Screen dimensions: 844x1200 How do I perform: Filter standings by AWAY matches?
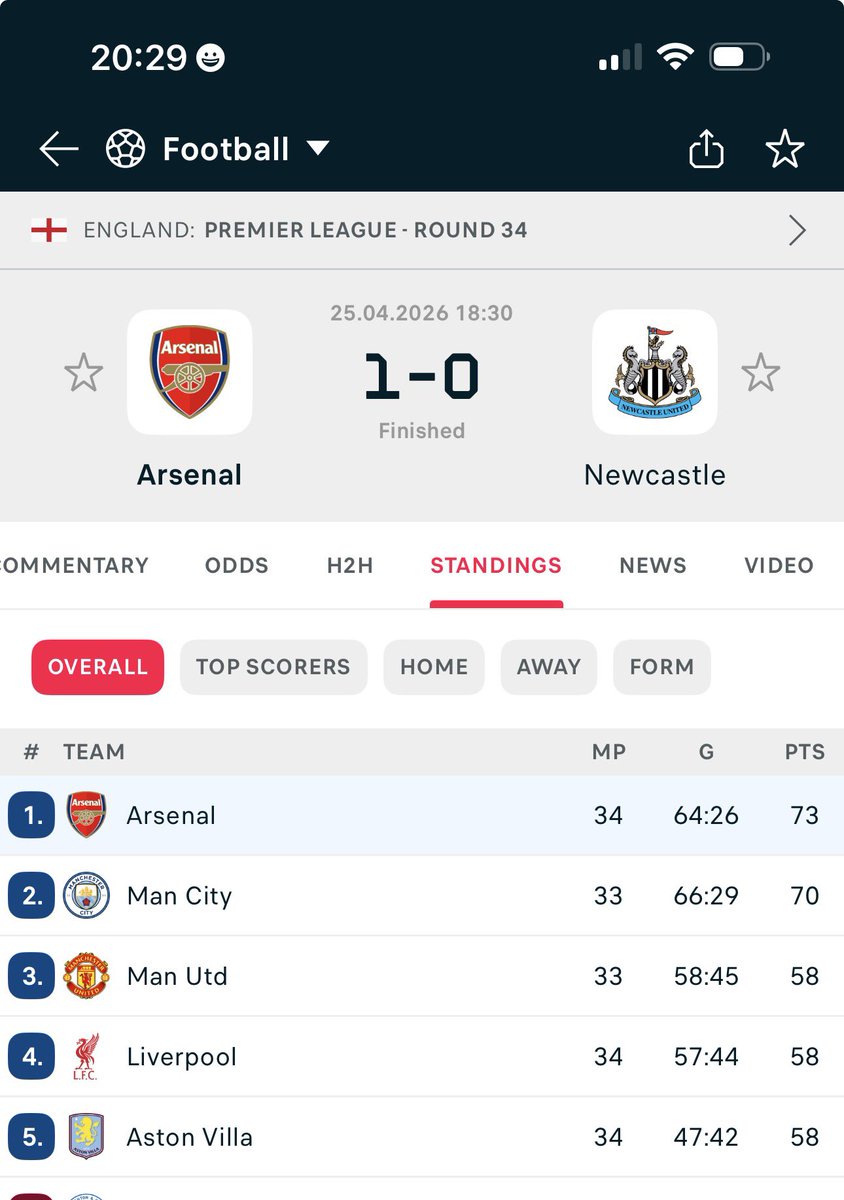(x=549, y=667)
